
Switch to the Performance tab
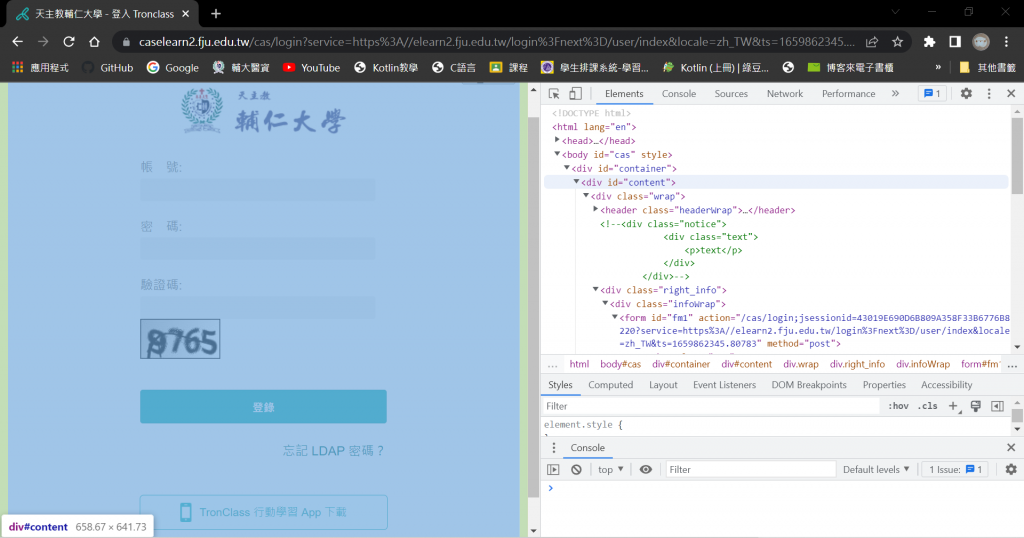pyautogui.click(x=848, y=93)
